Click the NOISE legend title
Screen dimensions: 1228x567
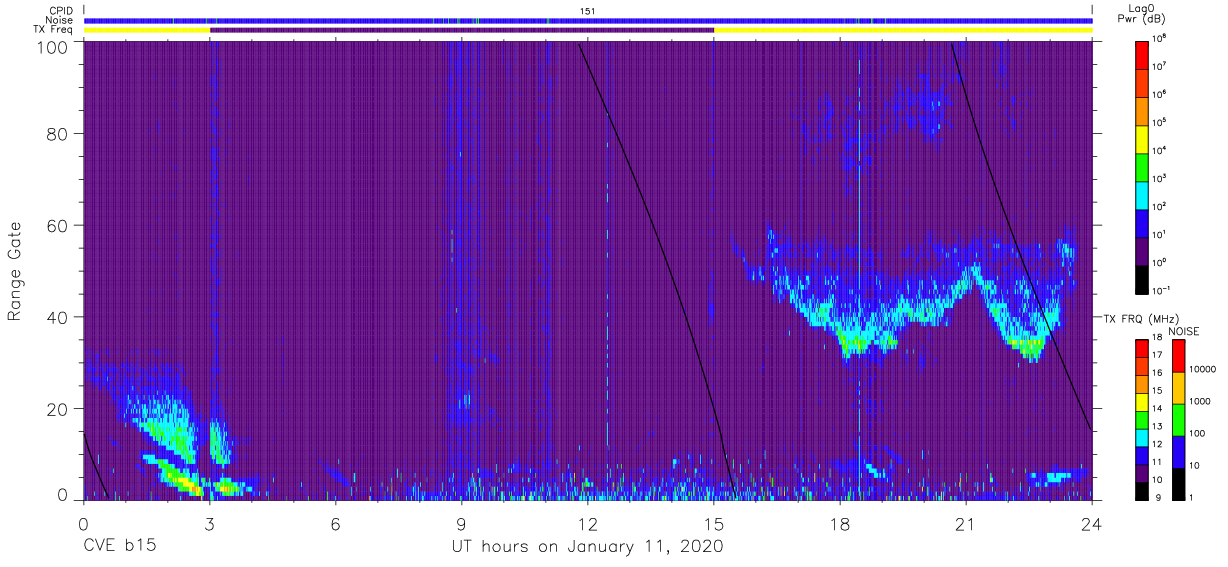coord(1184,330)
